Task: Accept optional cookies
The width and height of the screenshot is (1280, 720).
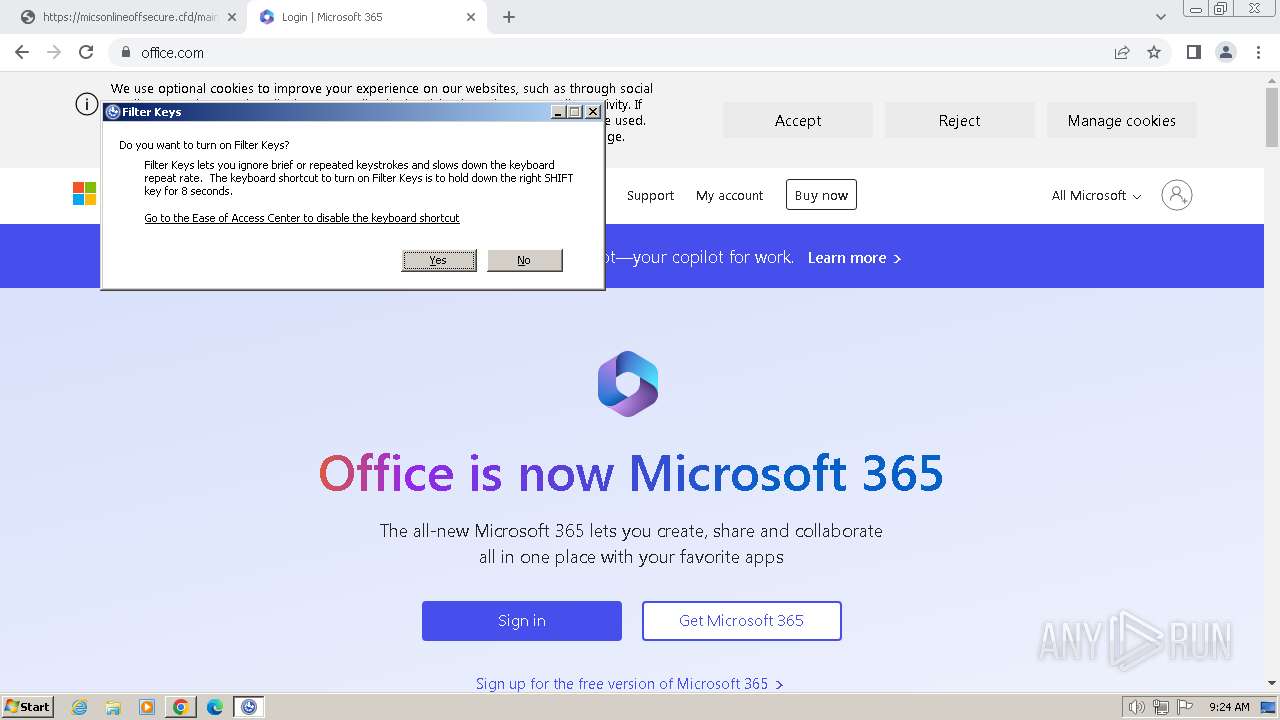Action: point(798,120)
